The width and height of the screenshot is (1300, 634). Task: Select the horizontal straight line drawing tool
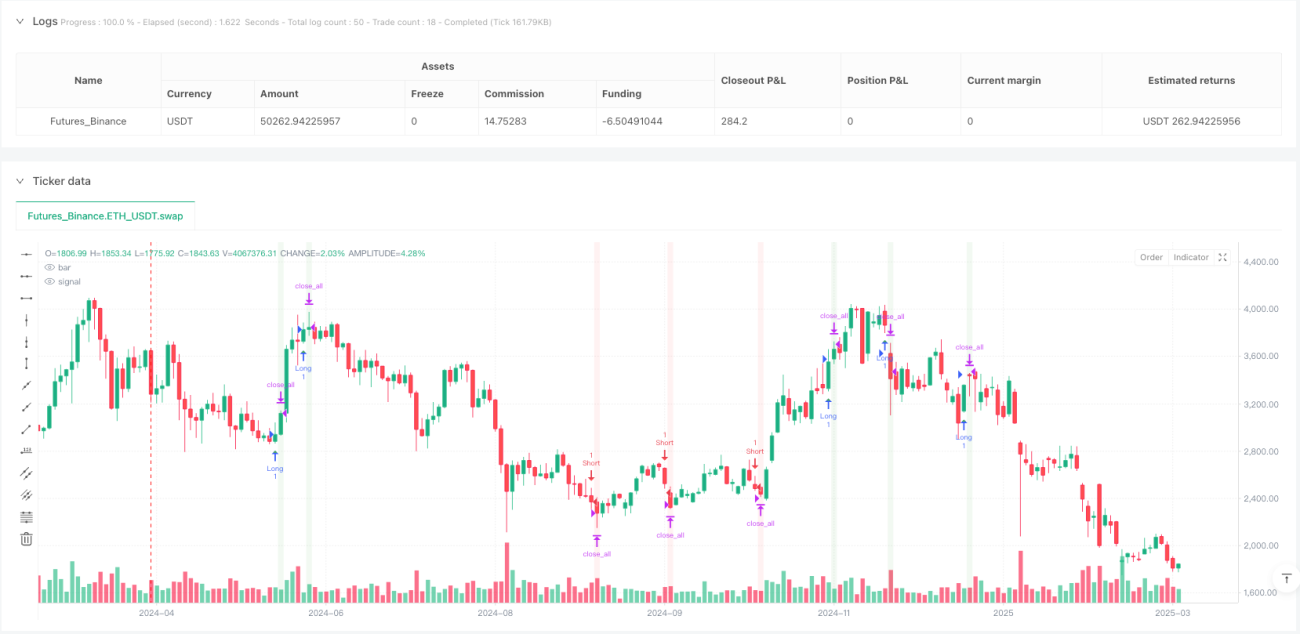[27, 256]
